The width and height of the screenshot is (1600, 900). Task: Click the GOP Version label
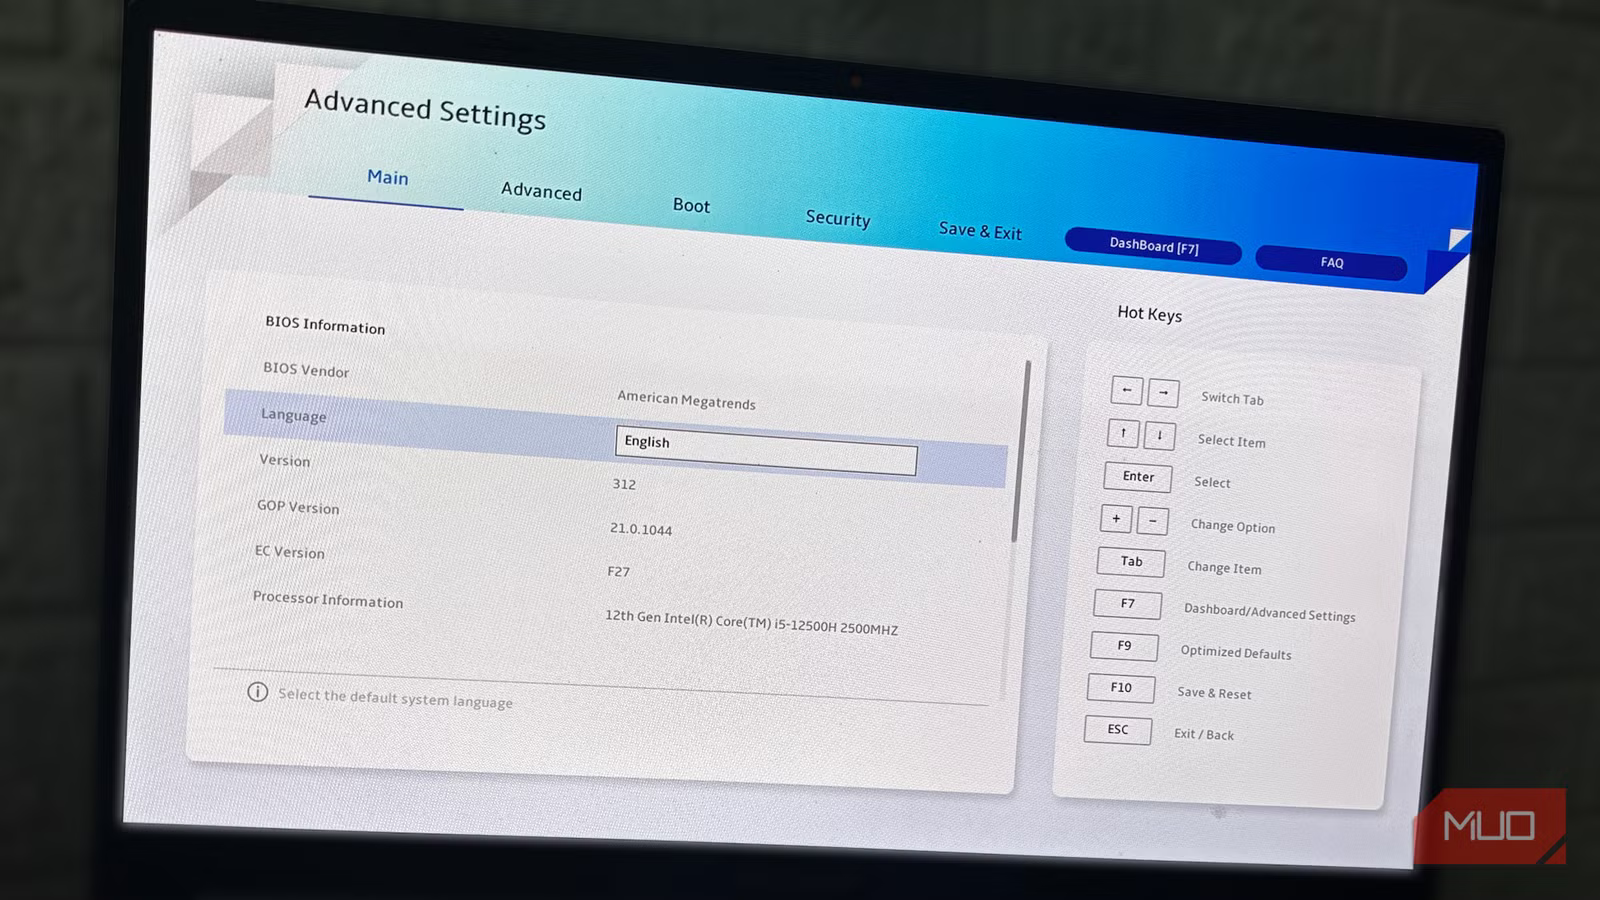(x=298, y=507)
